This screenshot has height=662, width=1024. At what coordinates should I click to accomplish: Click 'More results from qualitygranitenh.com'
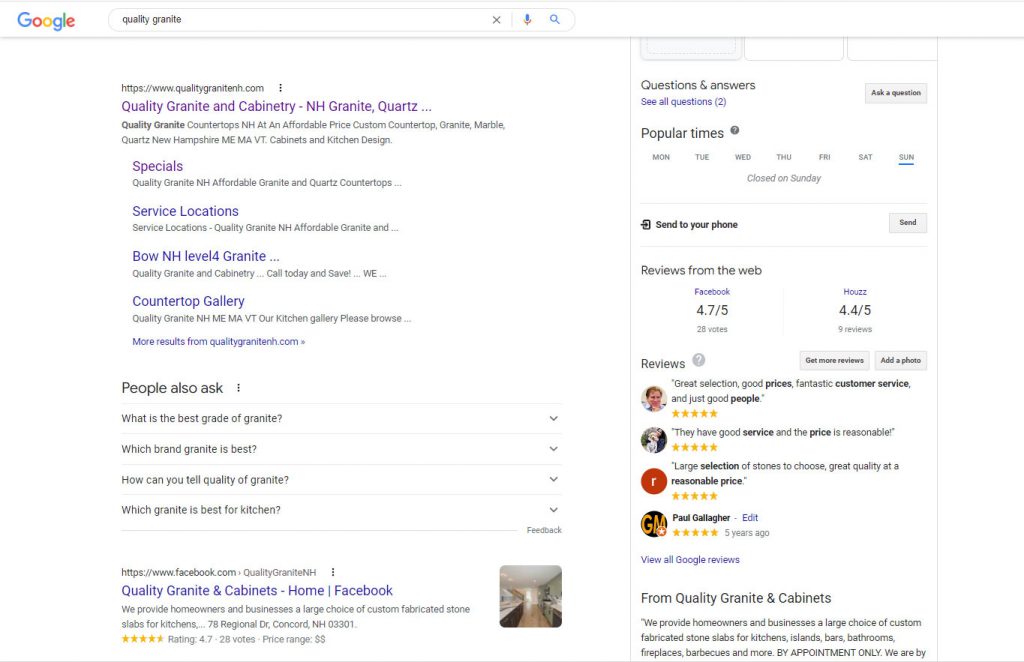218,341
